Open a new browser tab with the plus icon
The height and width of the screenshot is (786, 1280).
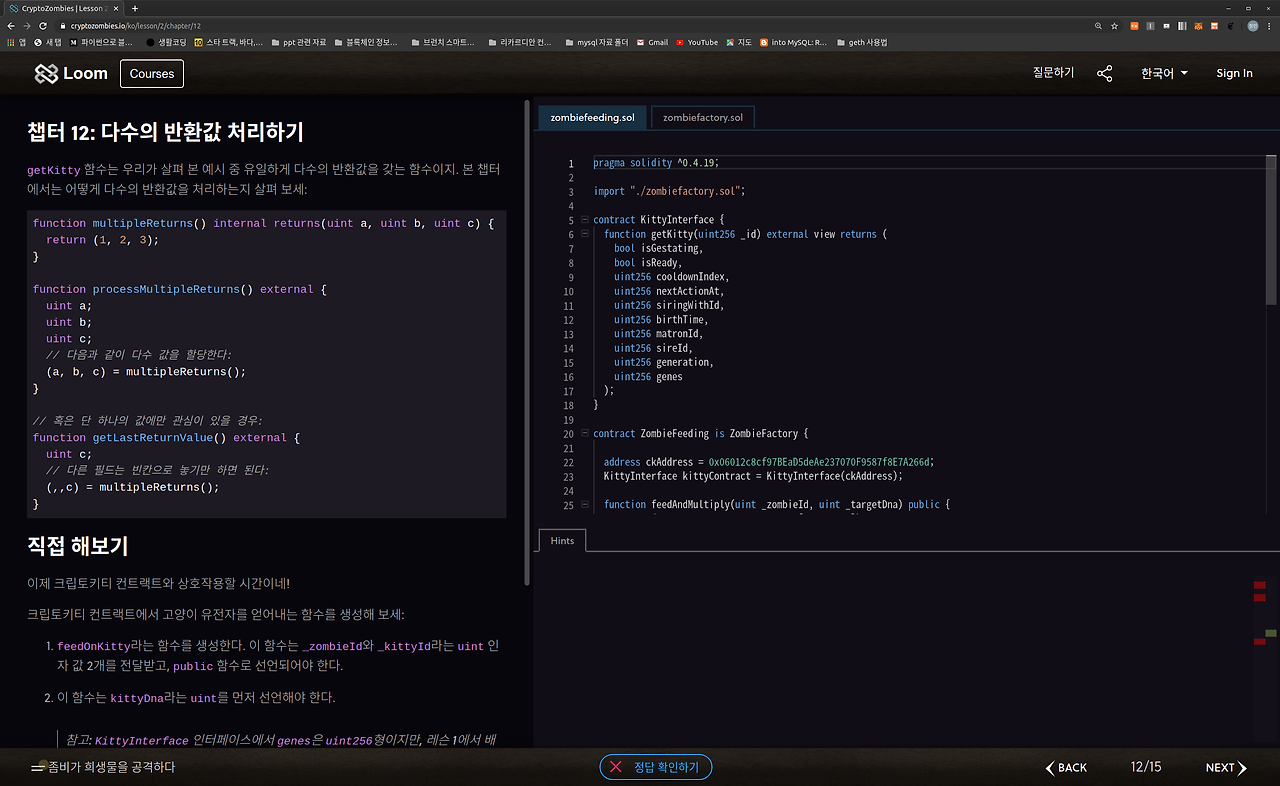(x=135, y=8)
